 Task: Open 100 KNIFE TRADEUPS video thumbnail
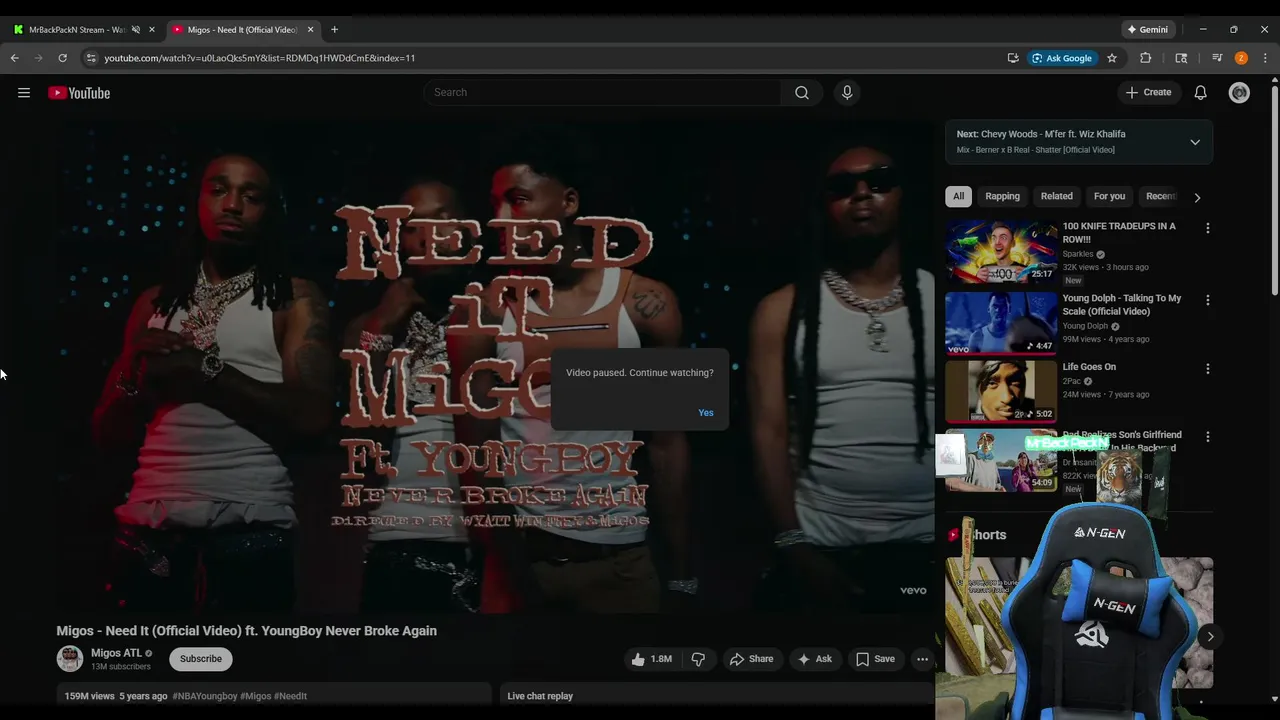point(1001,253)
